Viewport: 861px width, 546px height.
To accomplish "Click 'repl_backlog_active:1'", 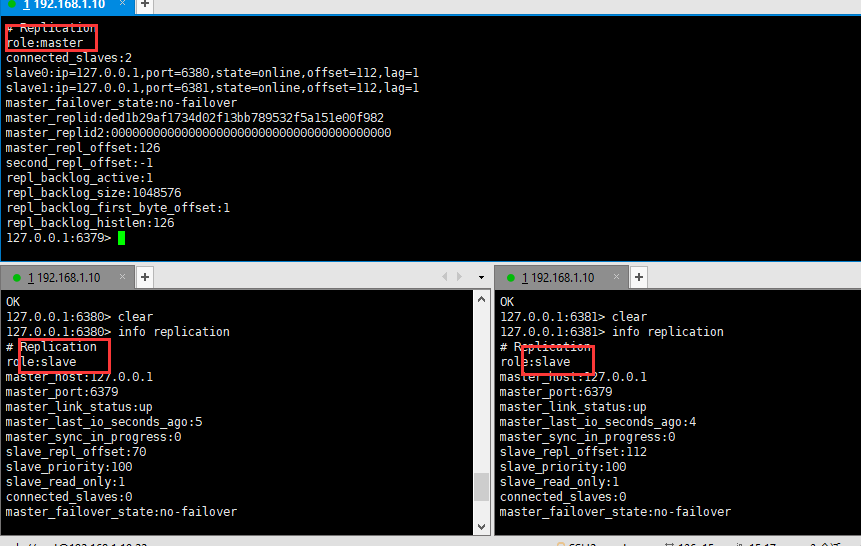I will point(80,178).
